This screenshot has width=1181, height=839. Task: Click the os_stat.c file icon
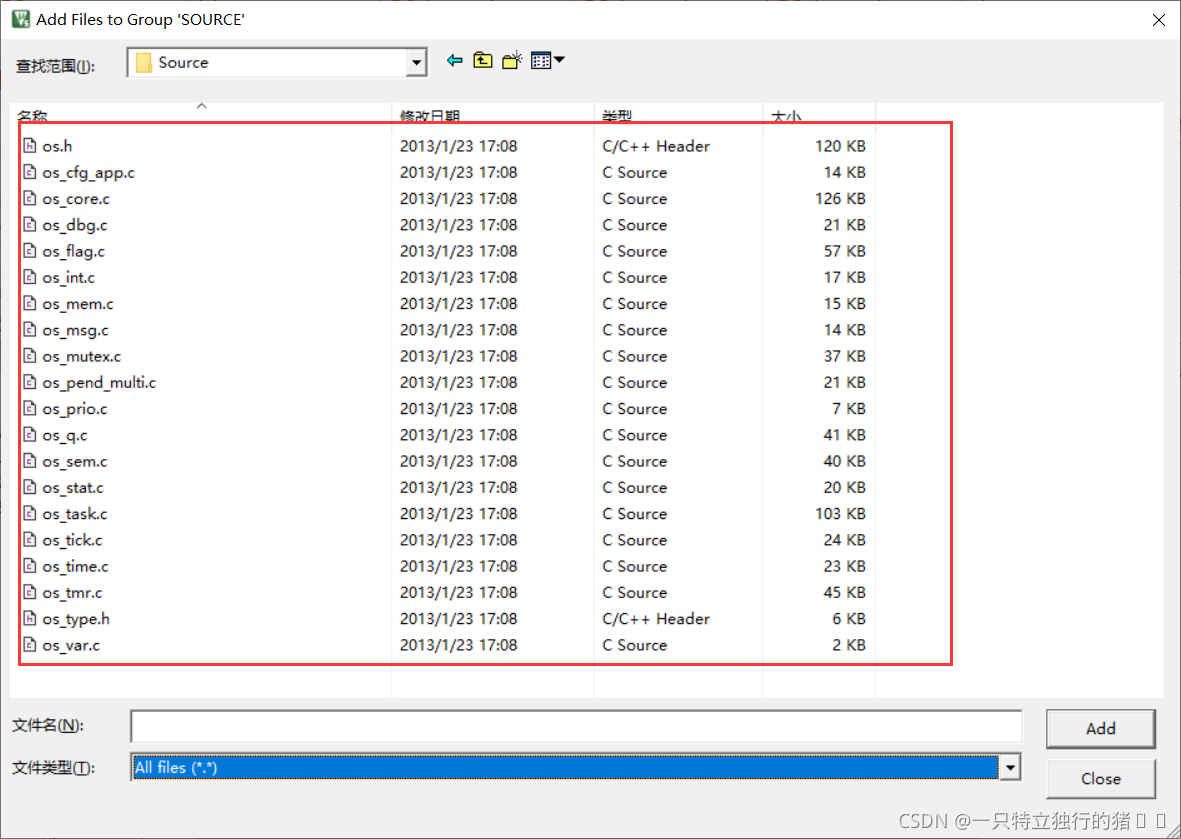pos(29,487)
